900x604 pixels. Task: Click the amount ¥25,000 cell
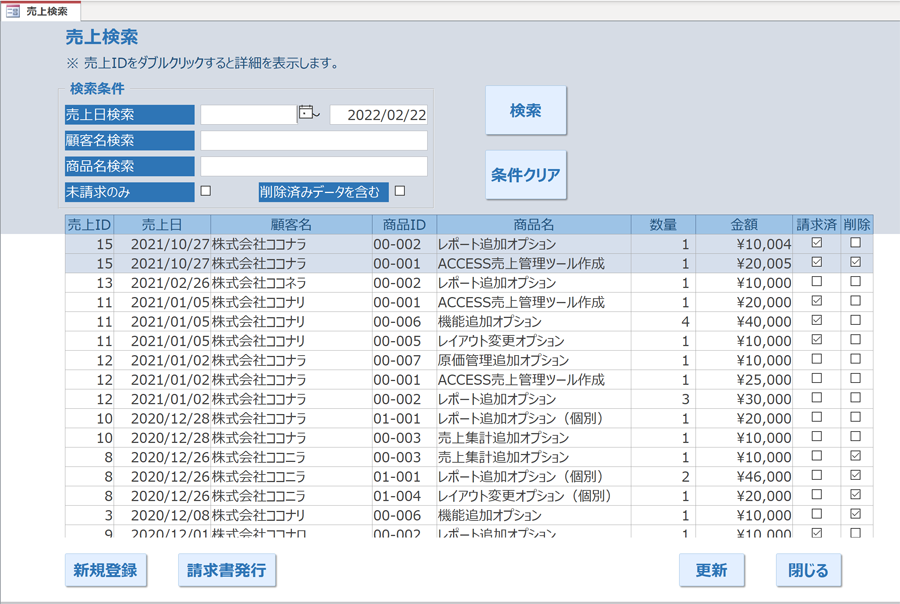click(x=744, y=380)
